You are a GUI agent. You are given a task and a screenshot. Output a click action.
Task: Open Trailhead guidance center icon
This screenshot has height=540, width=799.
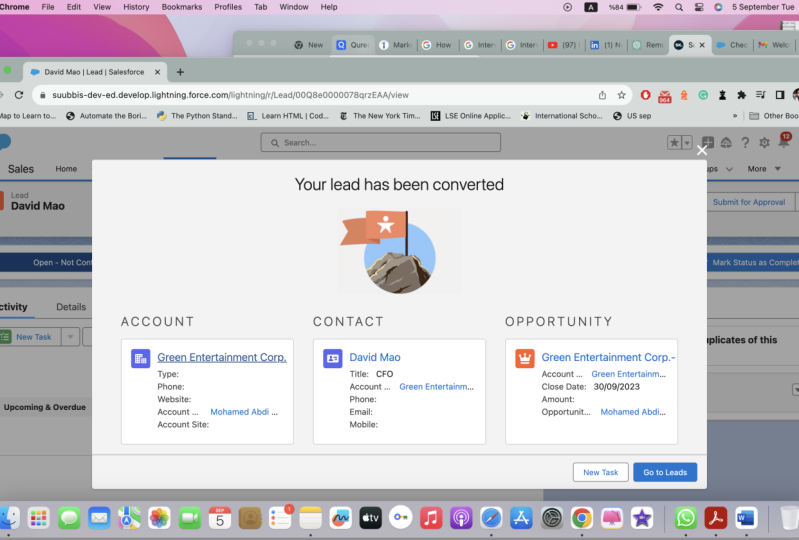click(x=726, y=143)
